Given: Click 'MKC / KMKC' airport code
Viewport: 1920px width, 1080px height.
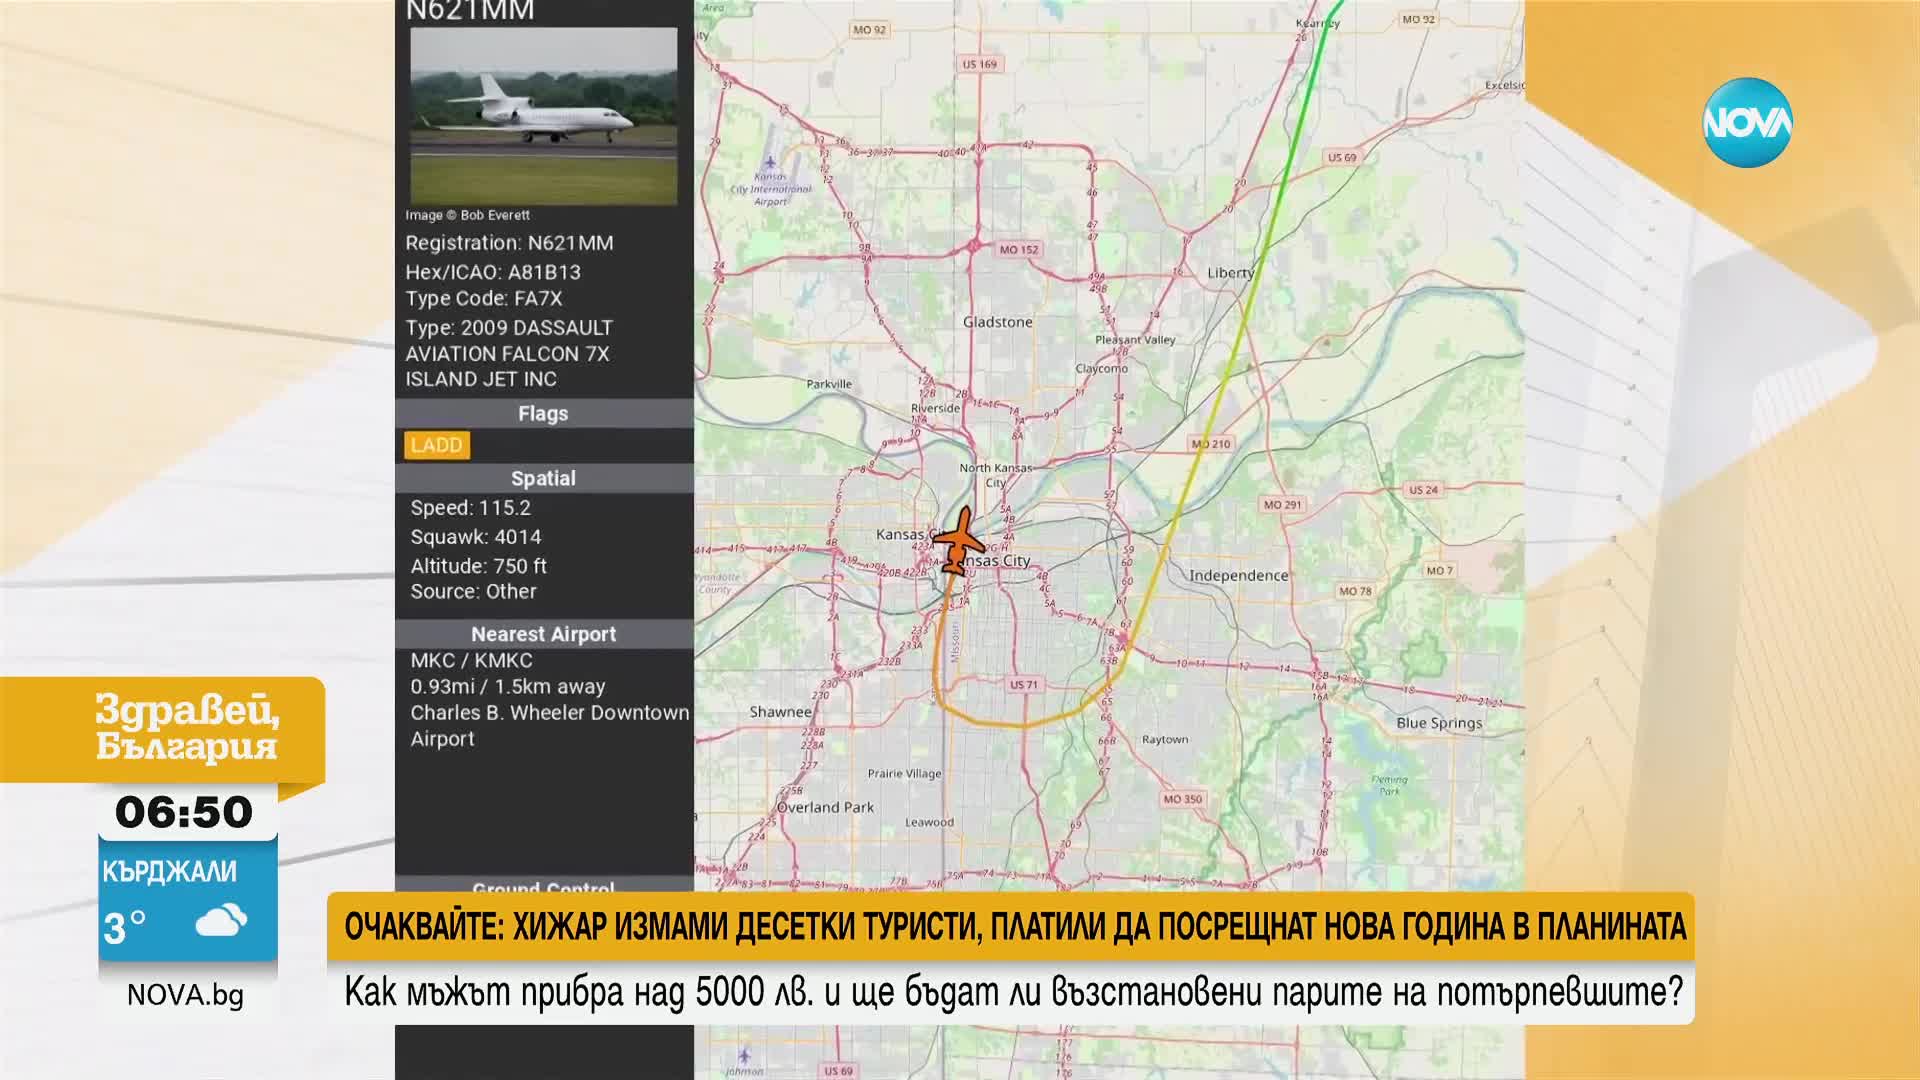Looking at the screenshot, I should coord(471,661).
